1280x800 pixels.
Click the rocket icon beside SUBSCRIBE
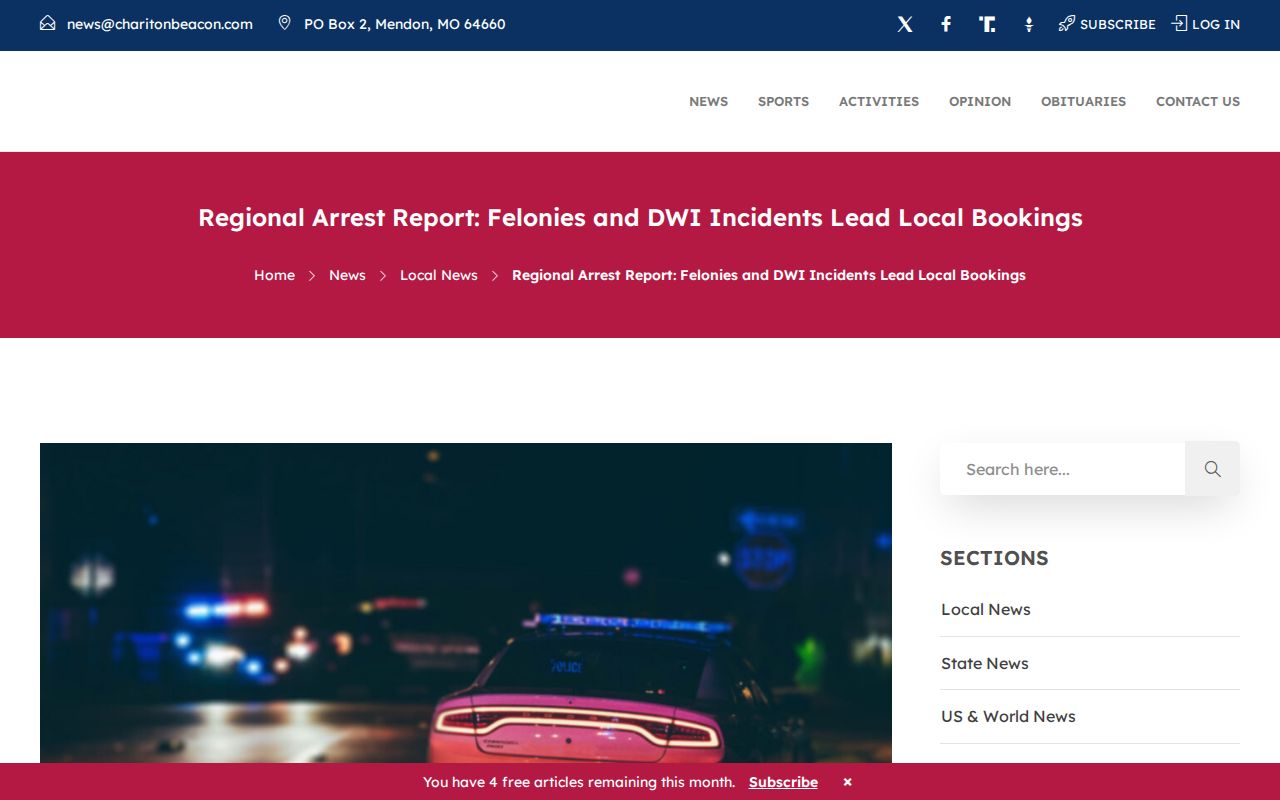pos(1067,23)
